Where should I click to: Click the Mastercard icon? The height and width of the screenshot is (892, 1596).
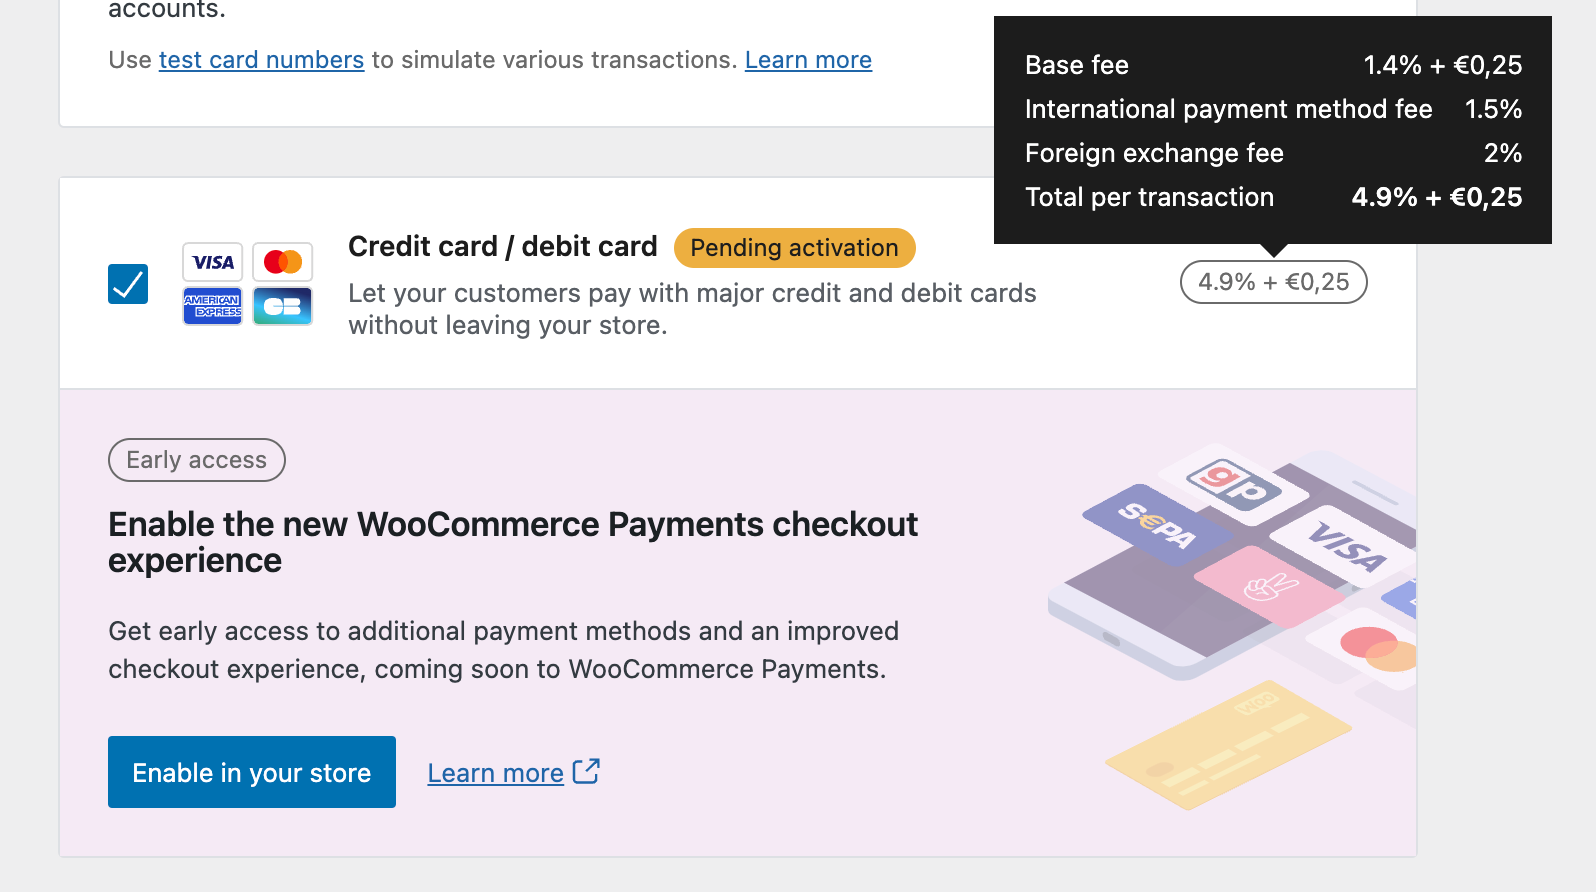point(282,262)
